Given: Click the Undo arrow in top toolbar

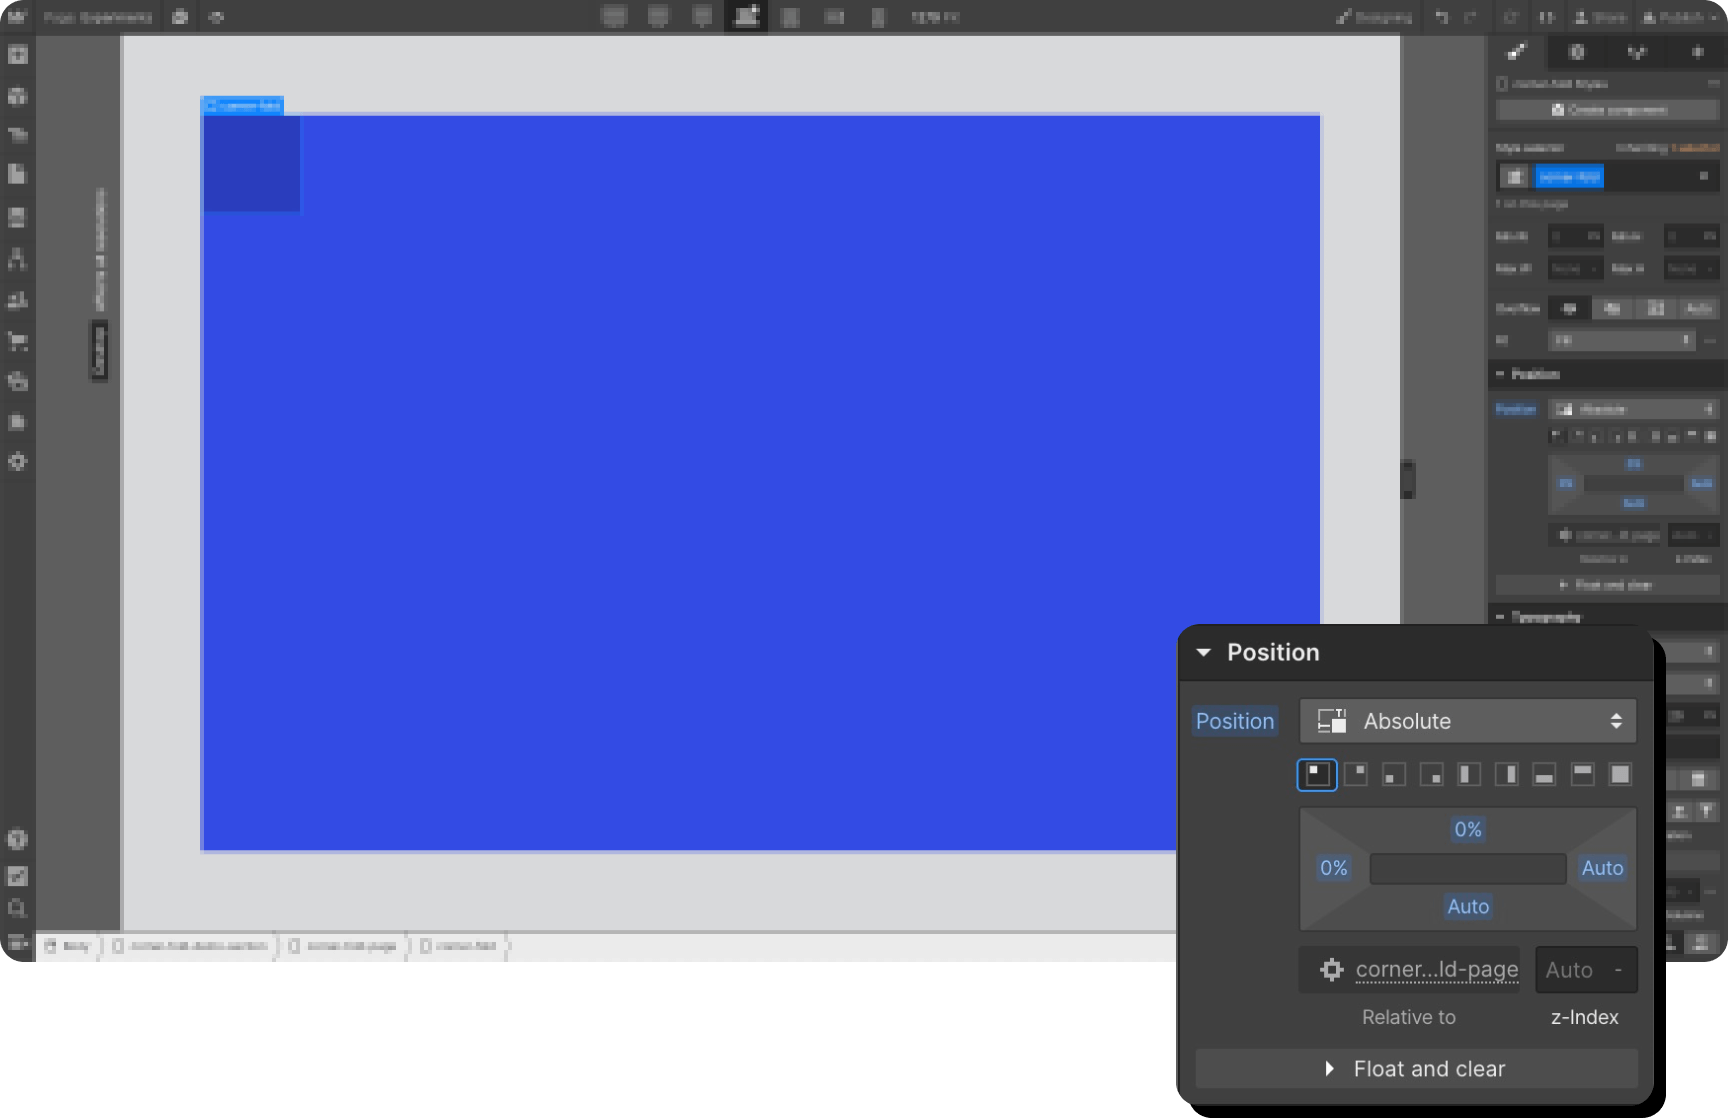Looking at the screenshot, I should click(x=1440, y=17).
